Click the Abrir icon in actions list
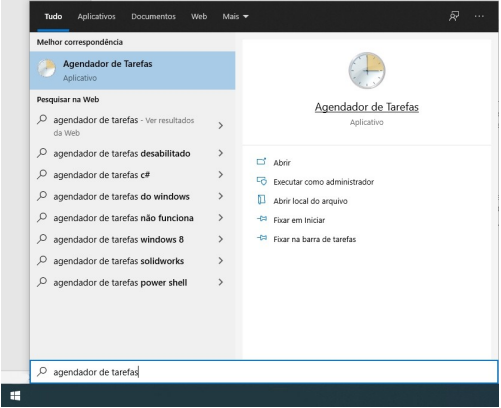 click(261, 162)
